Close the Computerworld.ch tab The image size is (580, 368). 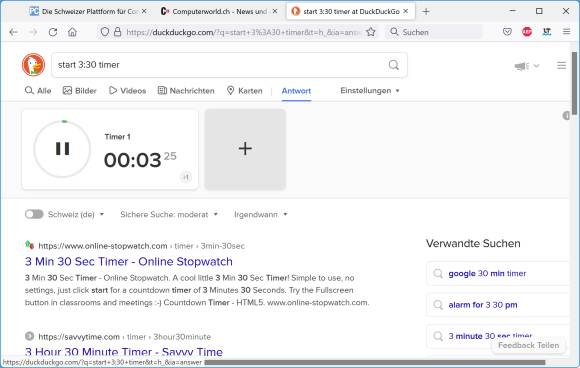pyautogui.click(x=275, y=11)
